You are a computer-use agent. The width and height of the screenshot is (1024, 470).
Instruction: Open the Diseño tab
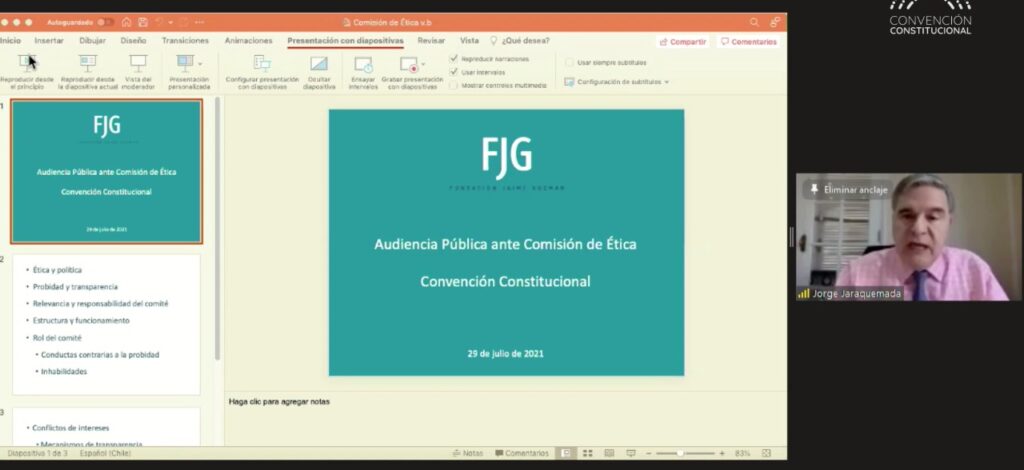[x=133, y=40]
